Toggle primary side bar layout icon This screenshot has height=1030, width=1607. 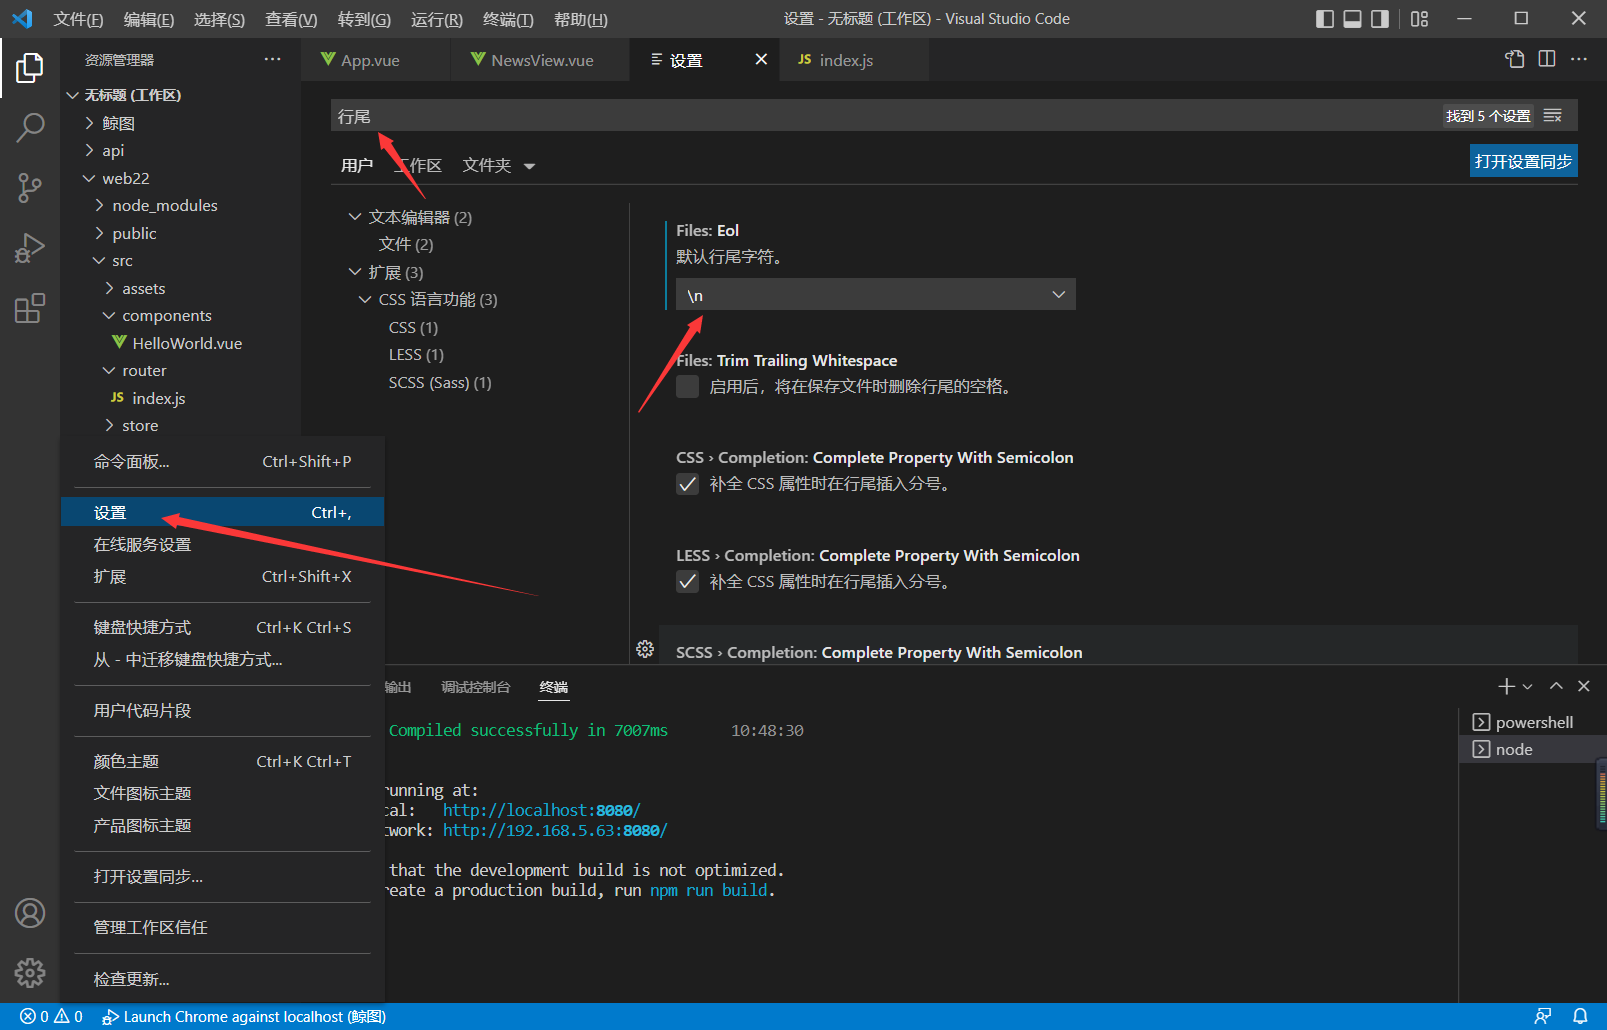1325,19
